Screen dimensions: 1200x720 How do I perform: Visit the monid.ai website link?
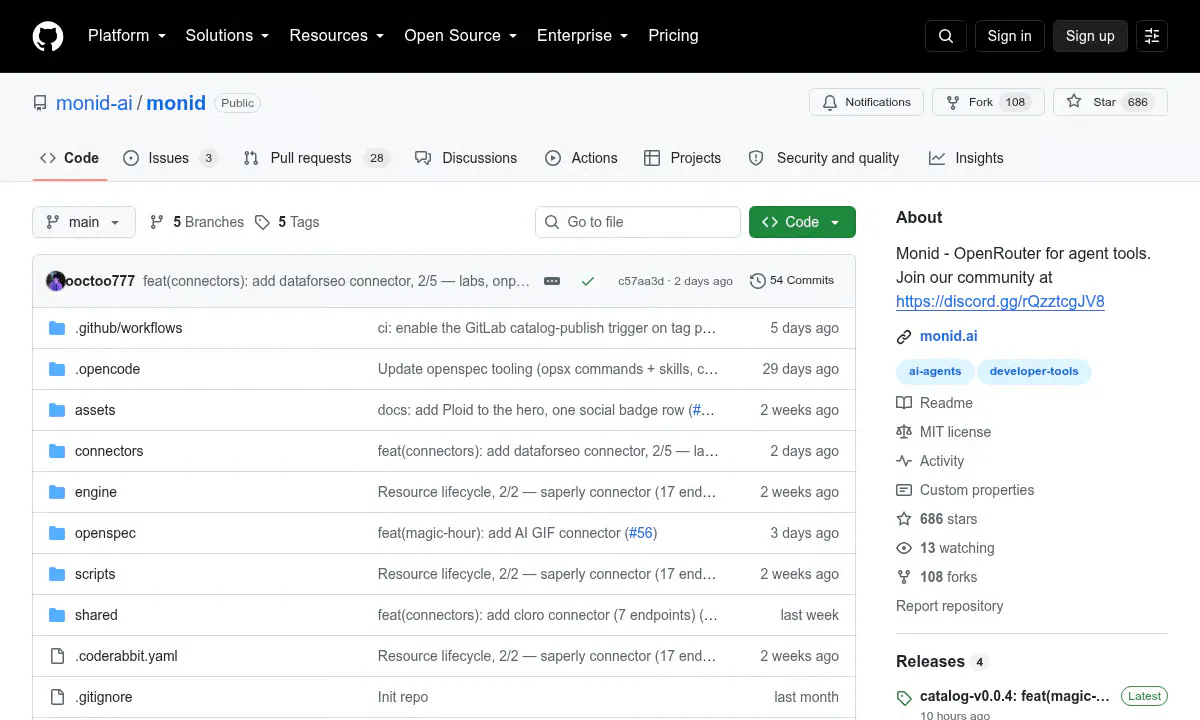point(948,337)
